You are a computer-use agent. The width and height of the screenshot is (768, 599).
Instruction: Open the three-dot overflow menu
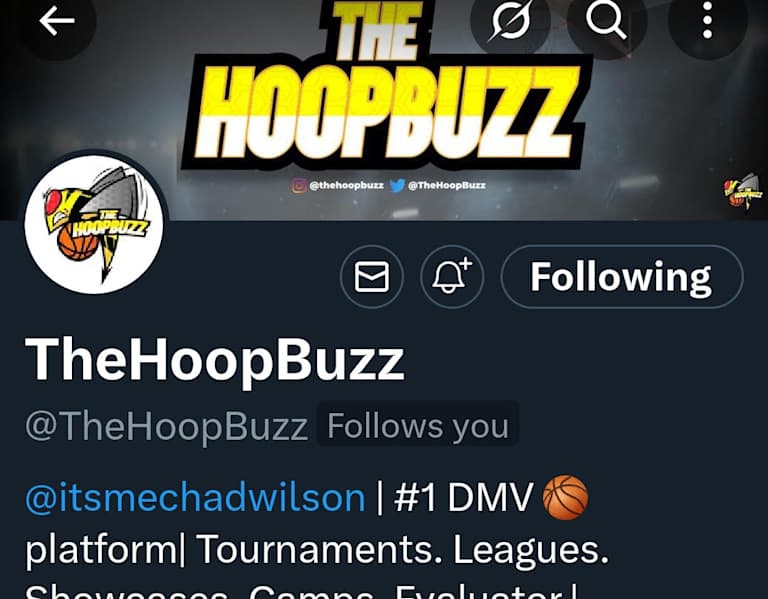pyautogui.click(x=707, y=21)
